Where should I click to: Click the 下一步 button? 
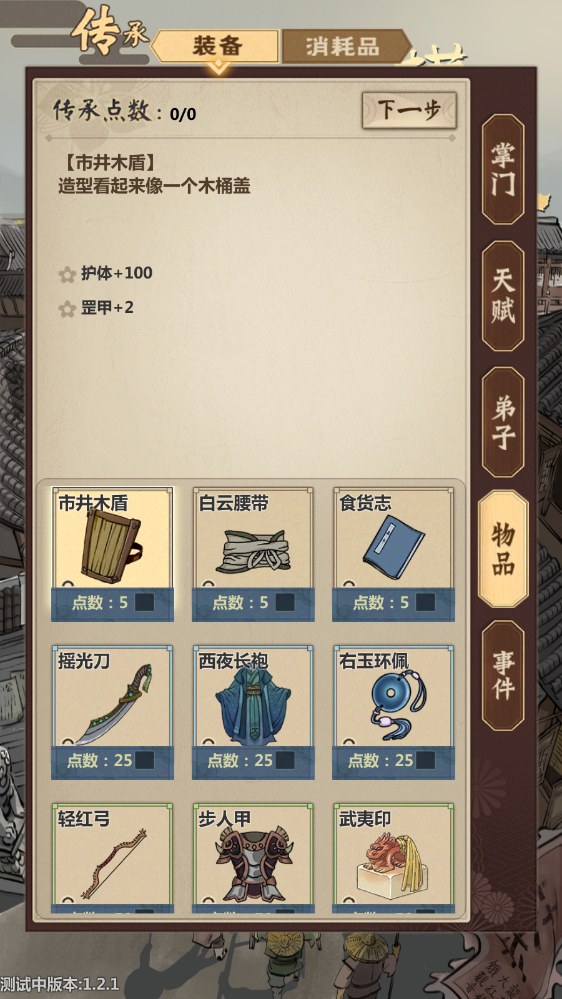409,110
